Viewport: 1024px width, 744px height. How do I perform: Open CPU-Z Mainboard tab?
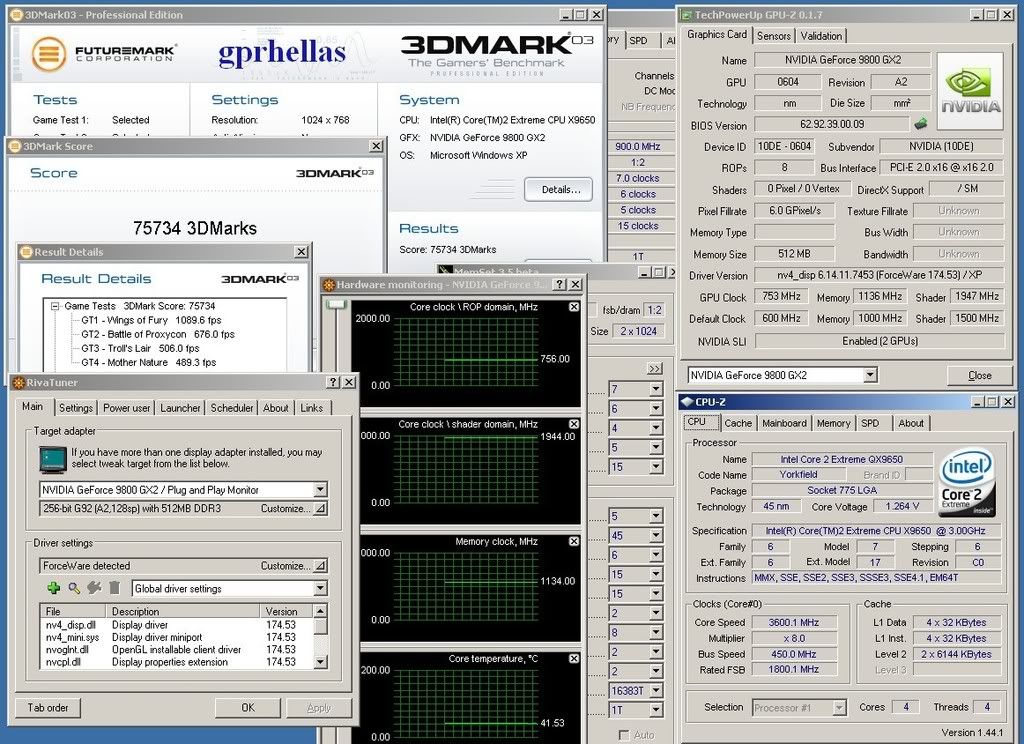tap(784, 423)
